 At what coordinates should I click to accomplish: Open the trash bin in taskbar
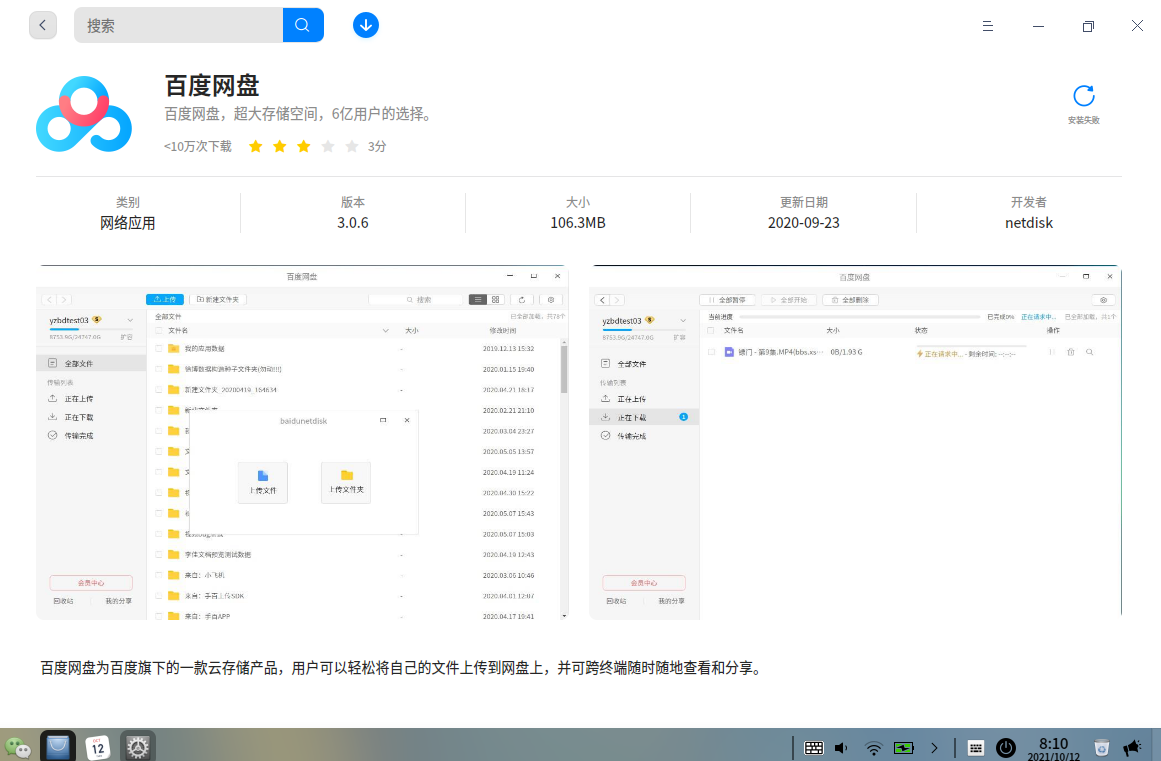pyautogui.click(x=1101, y=747)
